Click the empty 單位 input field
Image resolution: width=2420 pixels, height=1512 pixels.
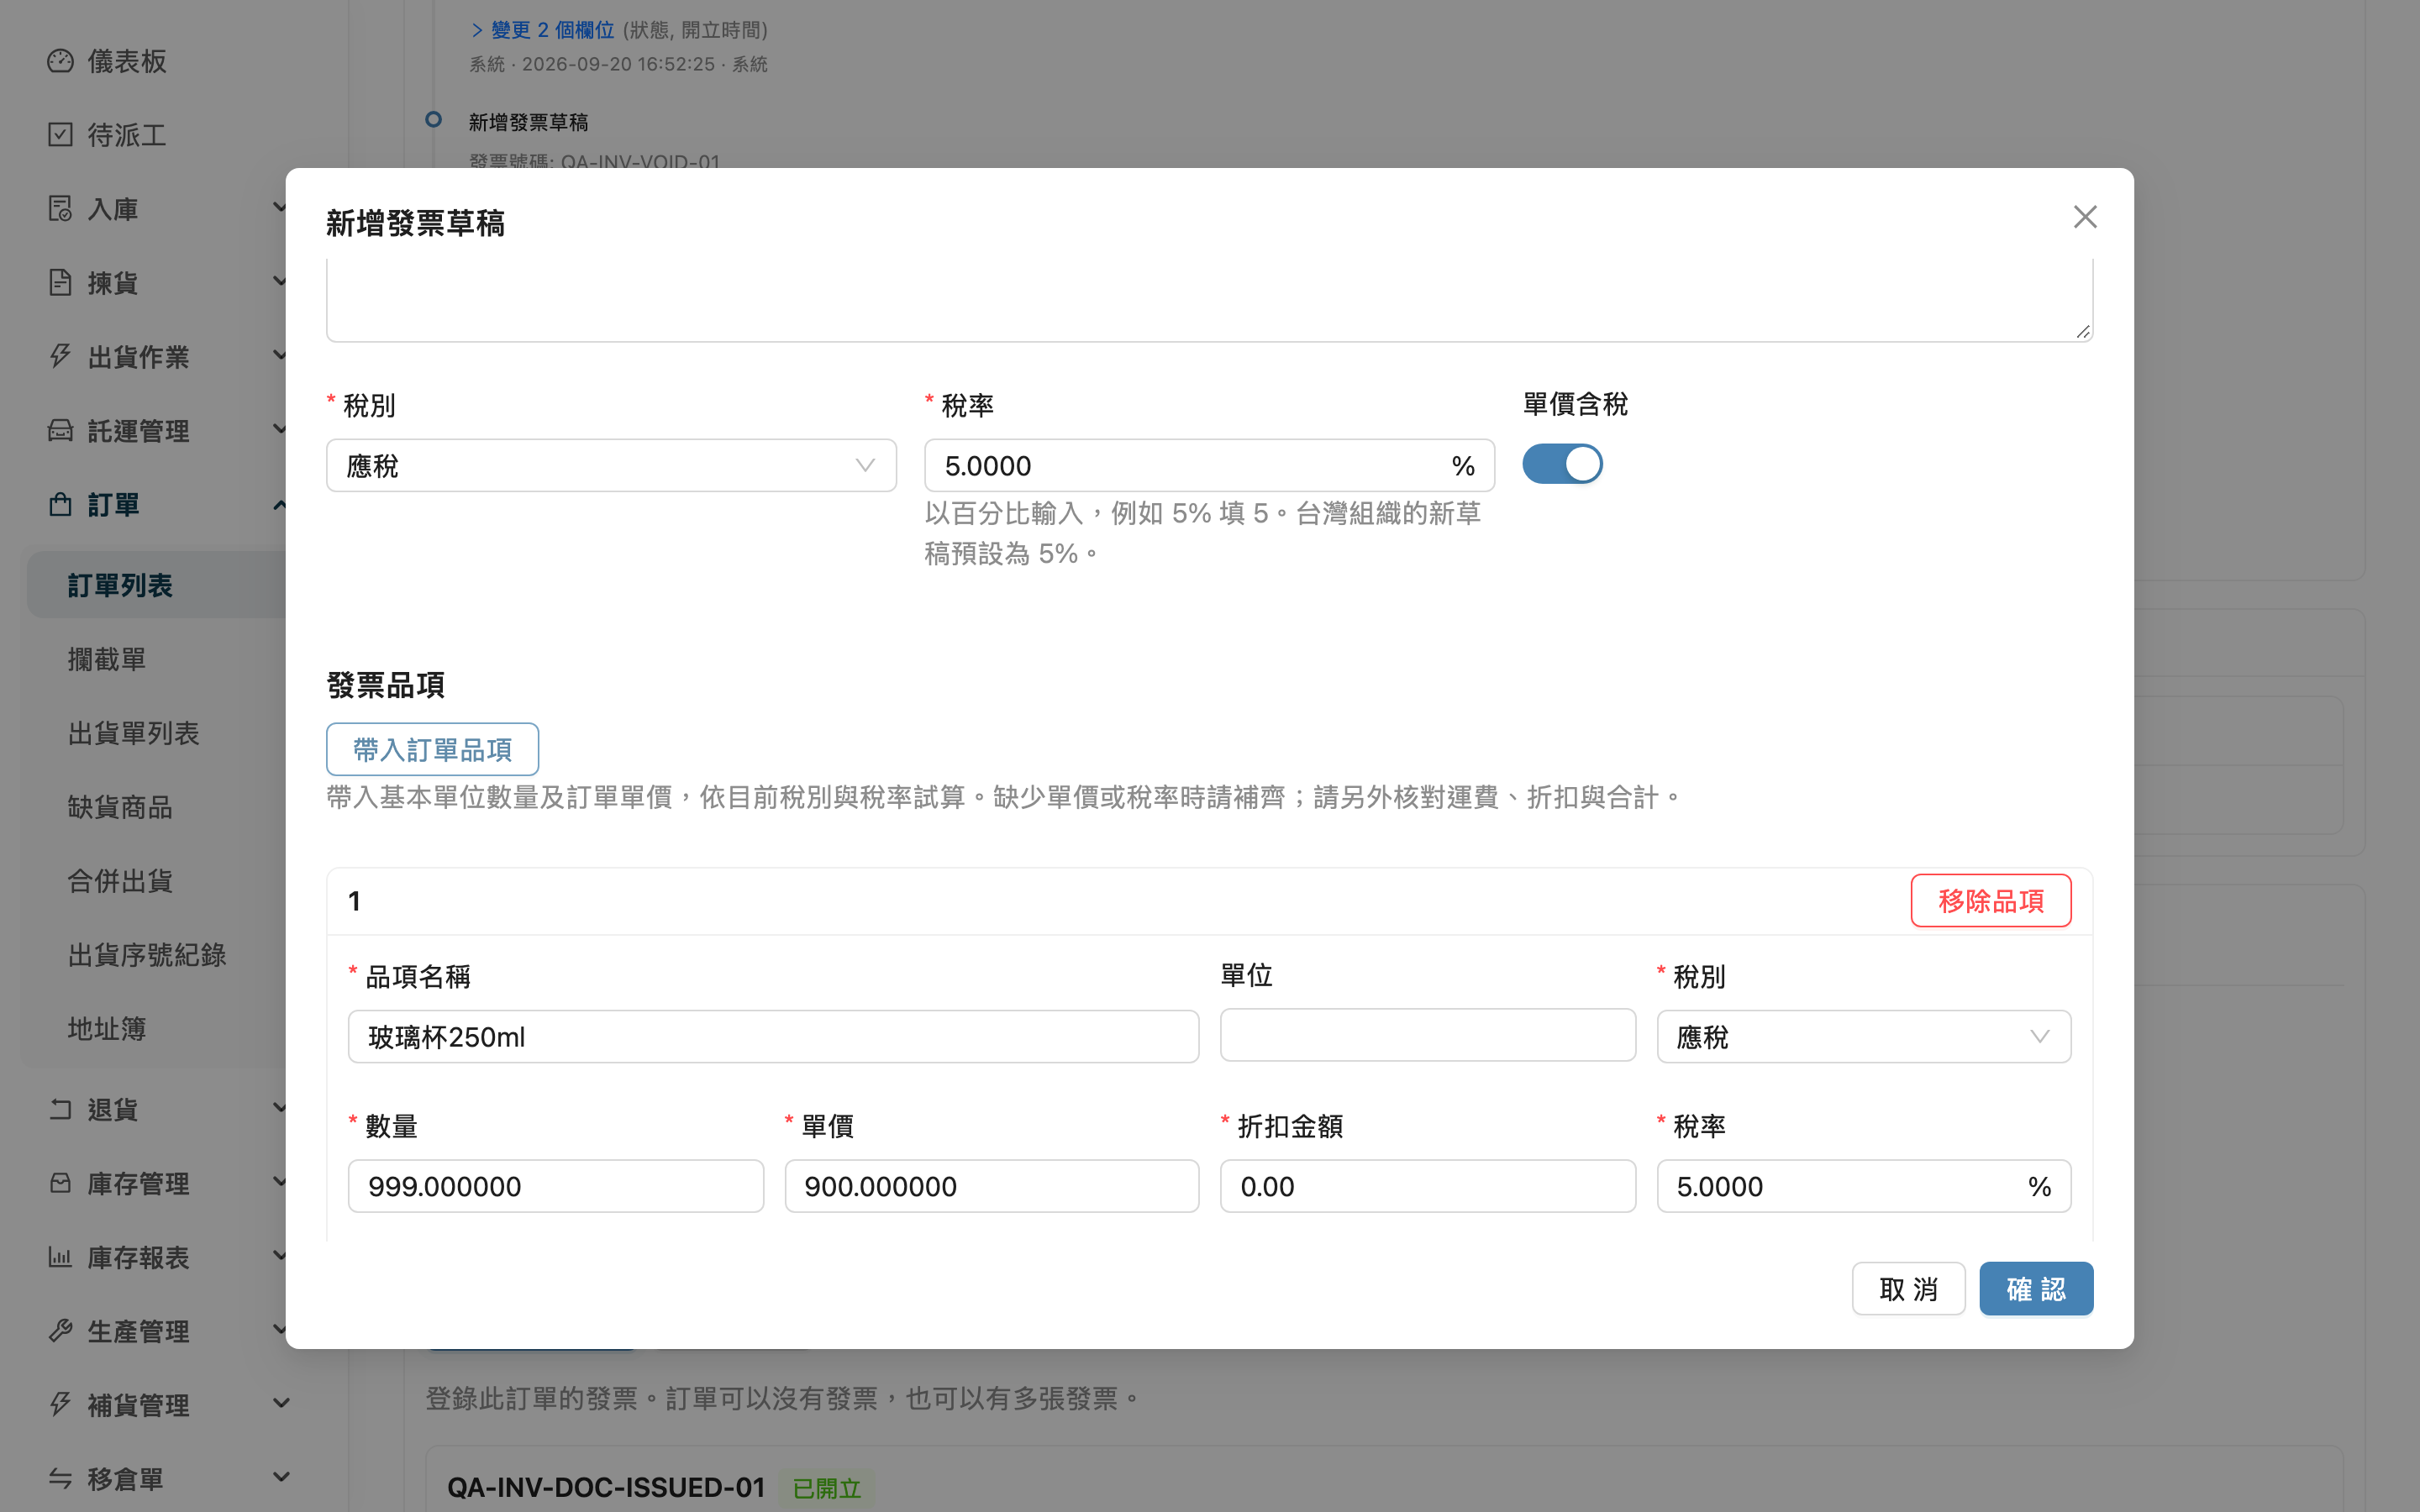1427,1035
